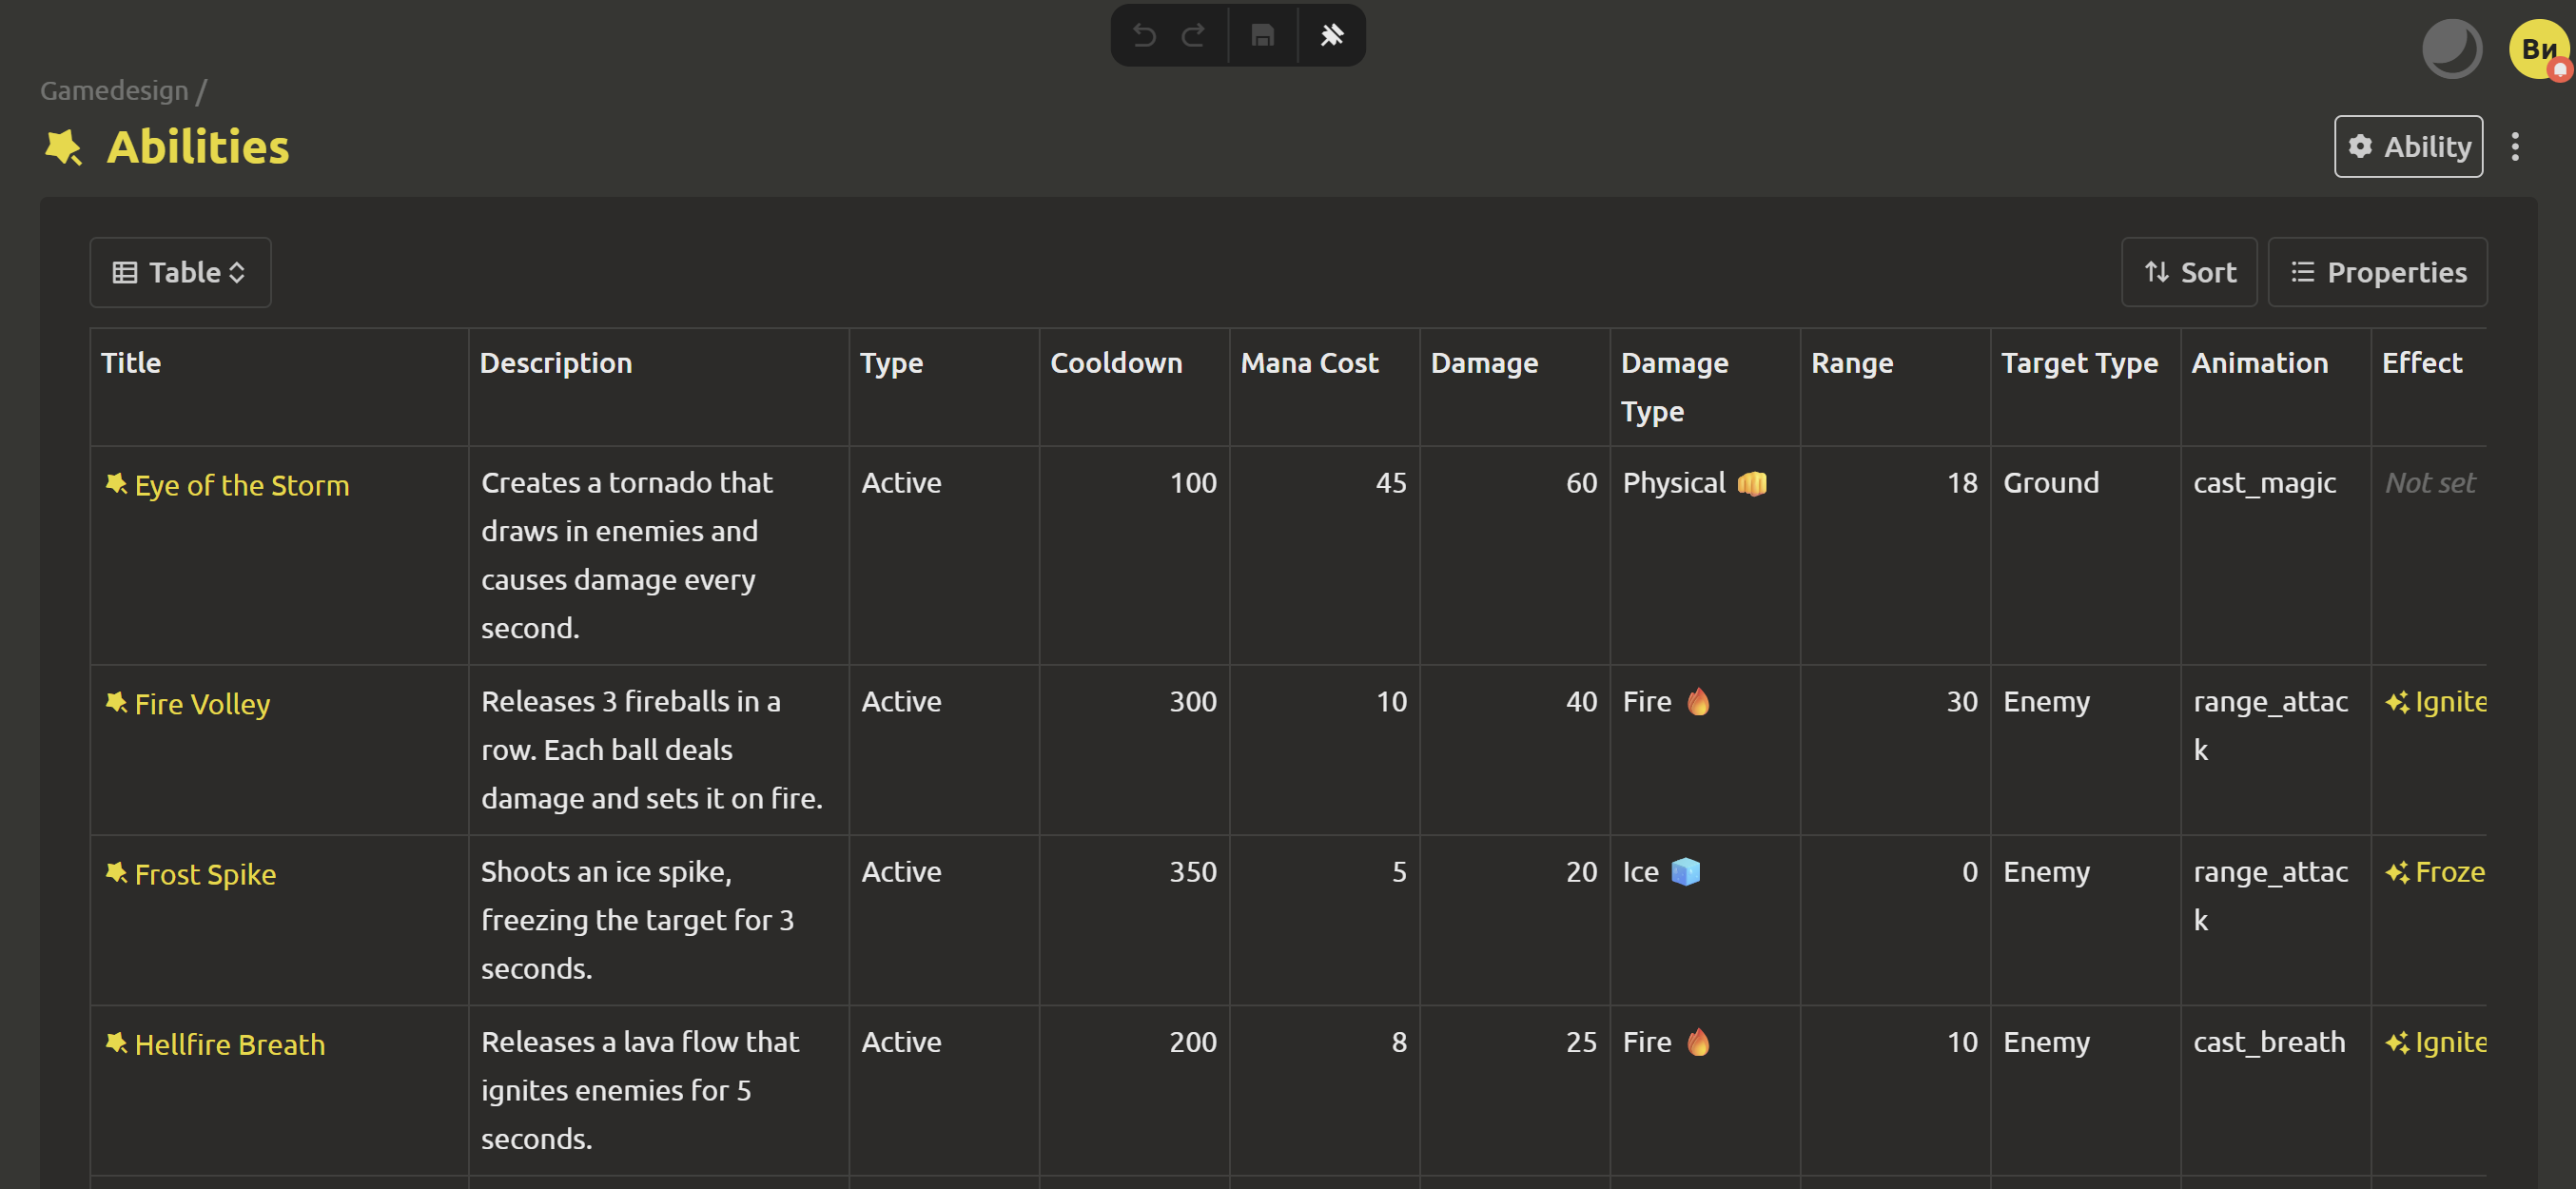The image size is (2576, 1189).
Task: Click the star icon beside Fire Volley
Action: (116, 703)
